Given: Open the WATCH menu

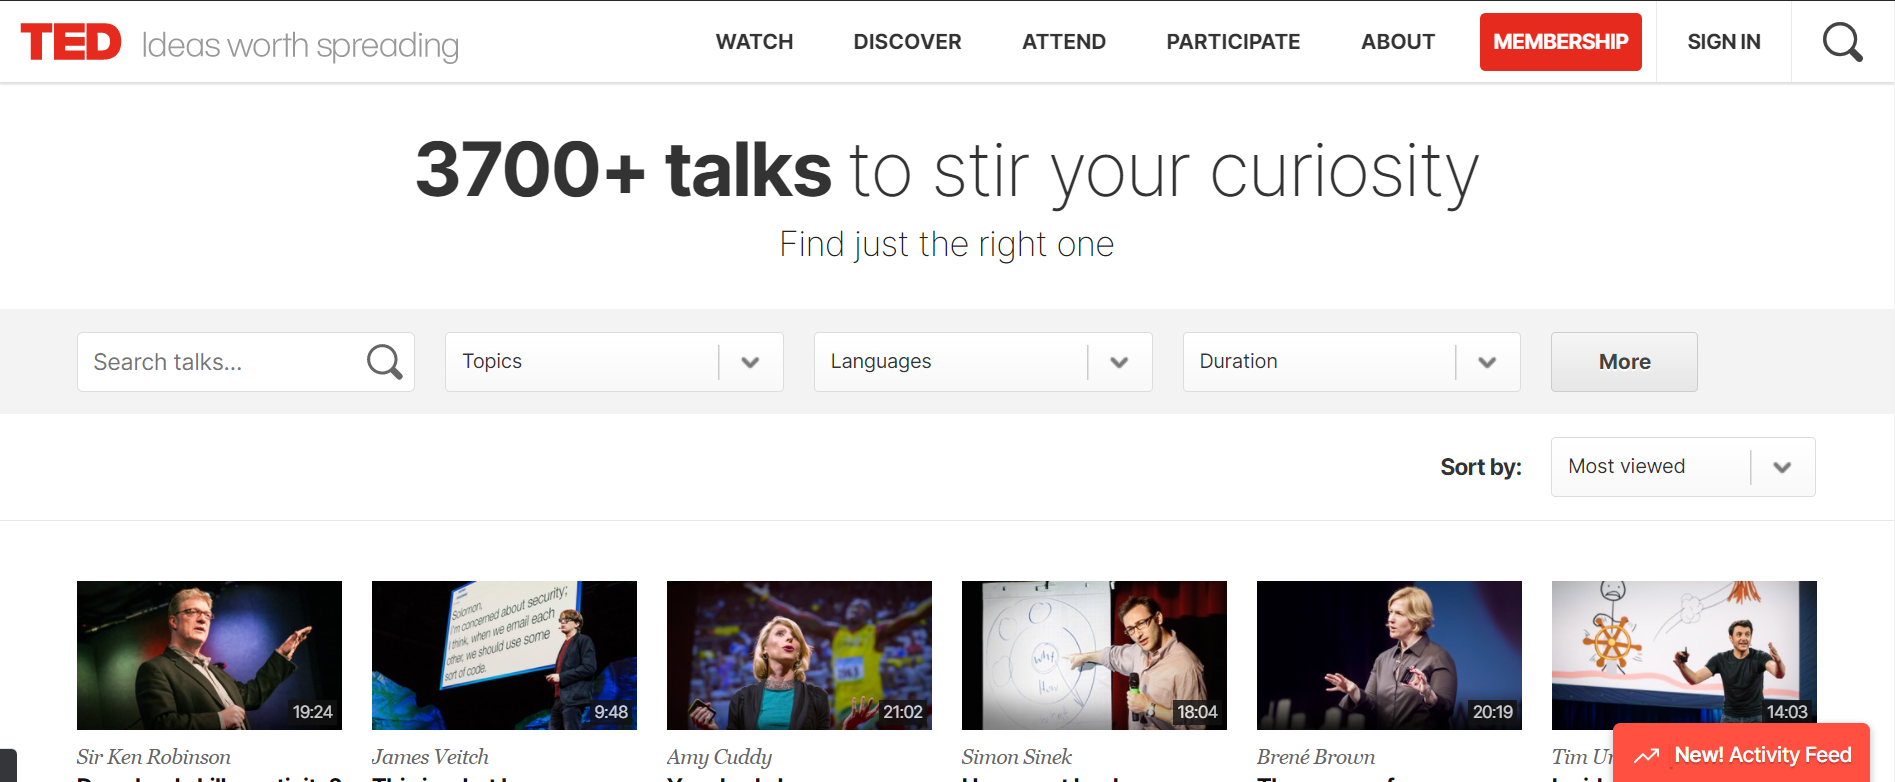Looking at the screenshot, I should coord(754,42).
